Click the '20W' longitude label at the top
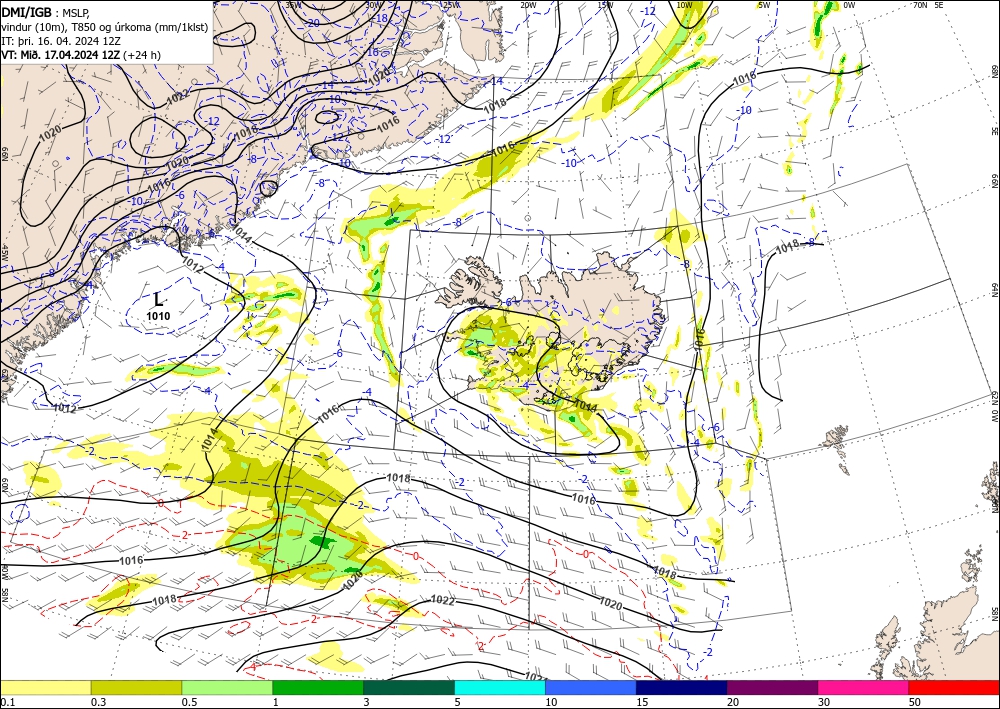The height and width of the screenshot is (709, 1000). point(528,5)
